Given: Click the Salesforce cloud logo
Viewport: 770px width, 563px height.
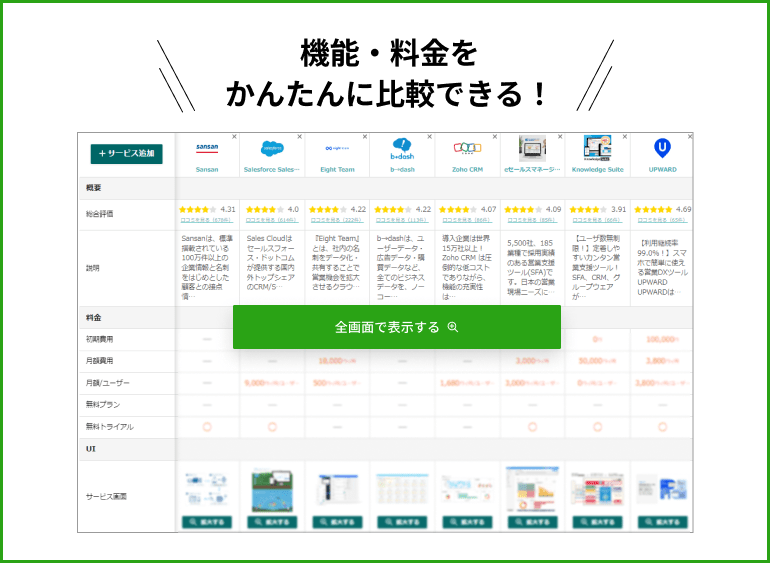Looking at the screenshot, I should click(272, 148).
